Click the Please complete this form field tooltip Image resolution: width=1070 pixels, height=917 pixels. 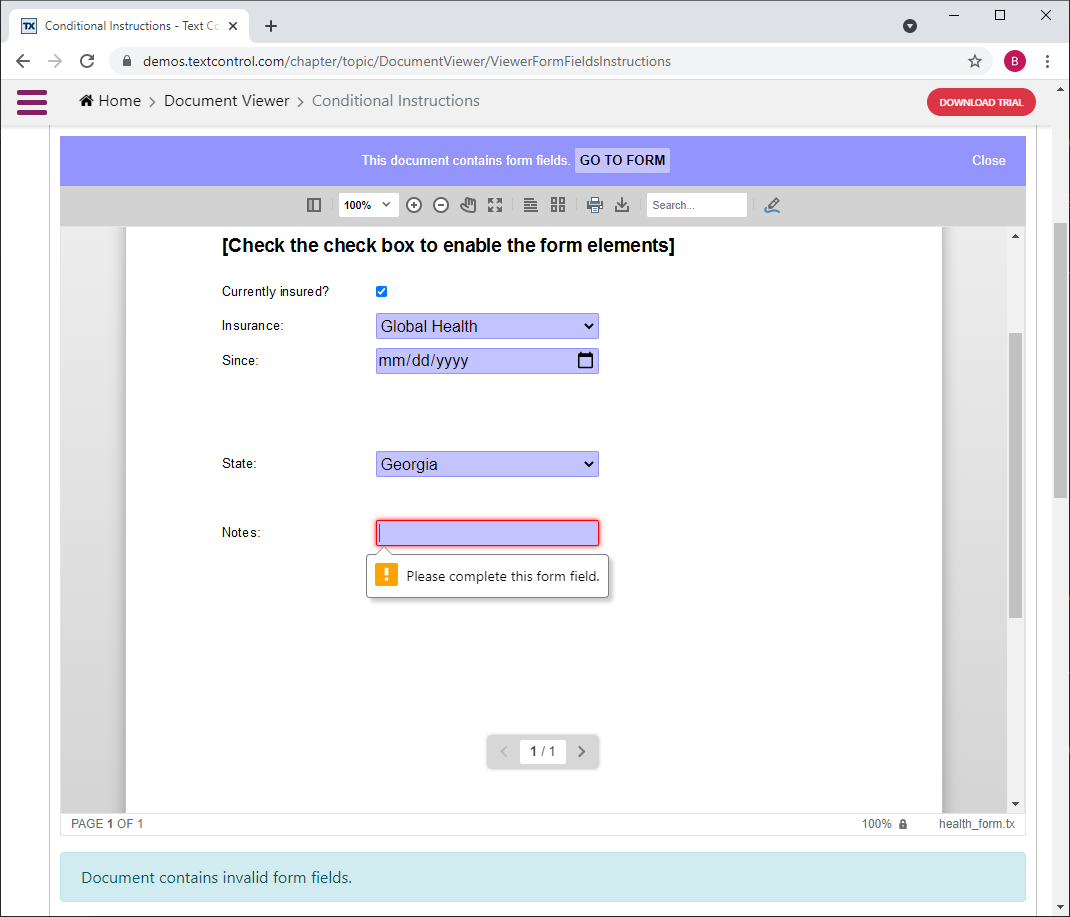click(487, 577)
